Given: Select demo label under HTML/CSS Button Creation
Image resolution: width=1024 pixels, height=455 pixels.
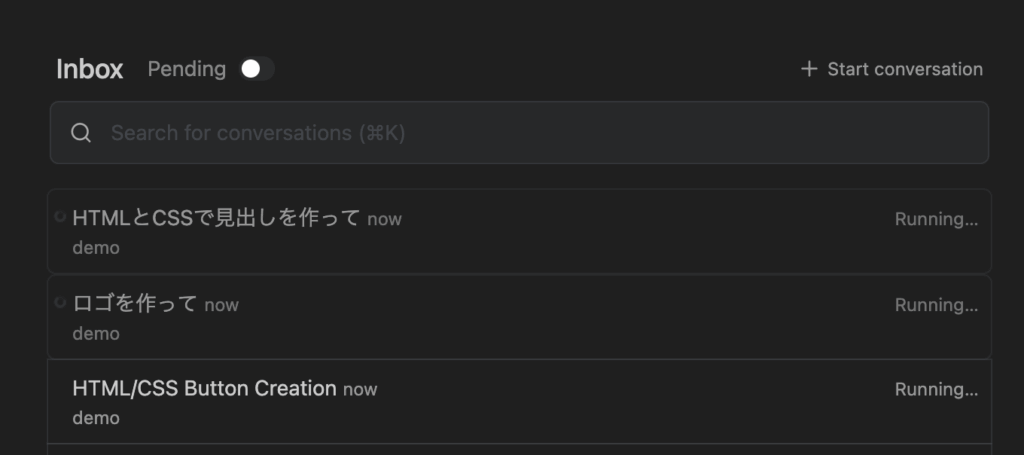Looking at the screenshot, I should (96, 418).
